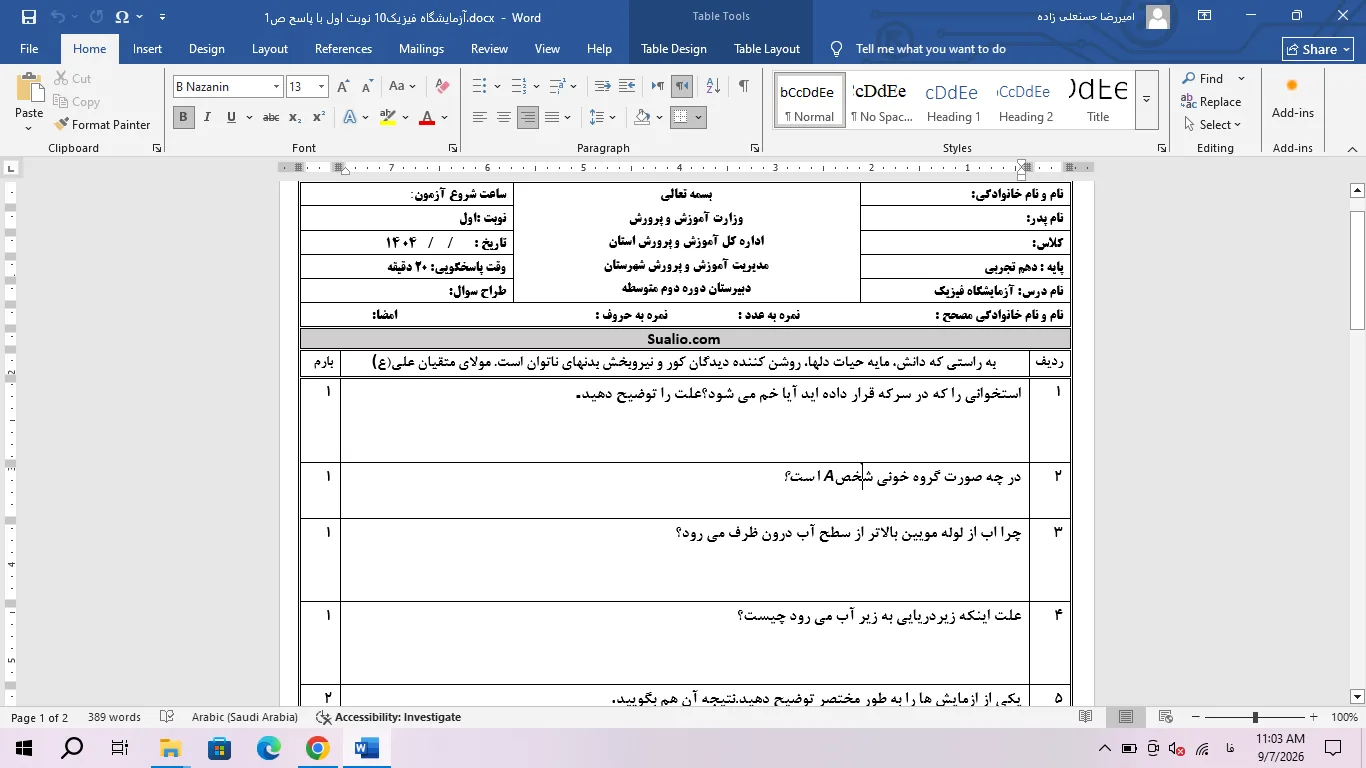Open the font name B Nazanin dropdown
The width and height of the screenshot is (1366, 768).
pos(276,87)
